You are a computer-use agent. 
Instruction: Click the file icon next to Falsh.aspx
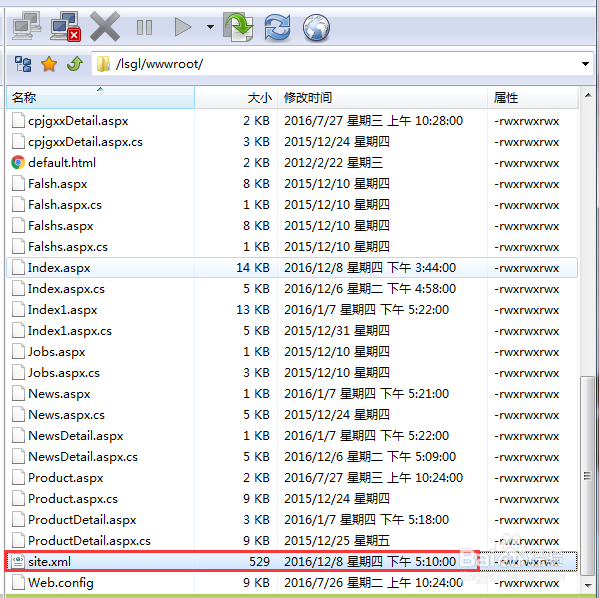[18, 183]
